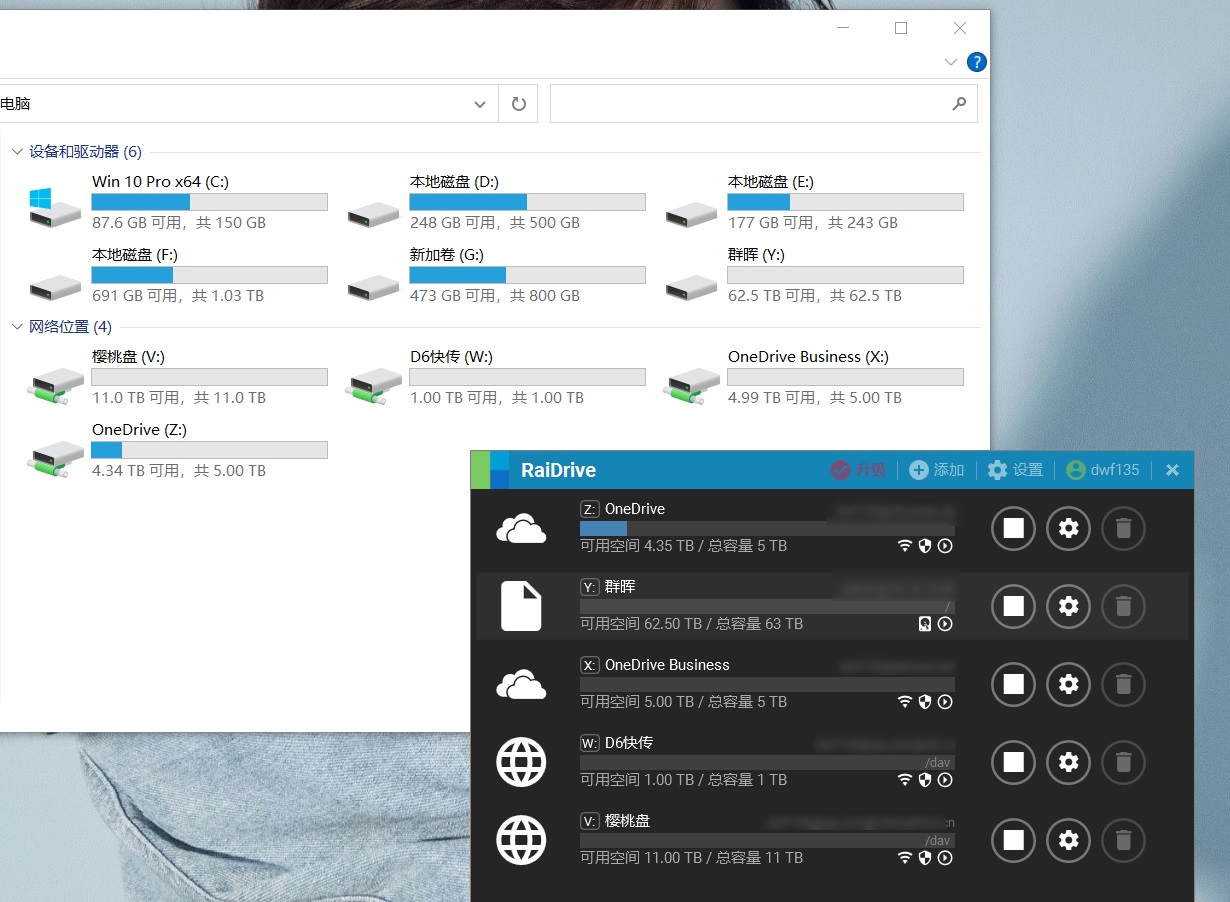
Task: Stop the Z: OneDrive connection in RaiDrive
Action: click(x=1013, y=528)
